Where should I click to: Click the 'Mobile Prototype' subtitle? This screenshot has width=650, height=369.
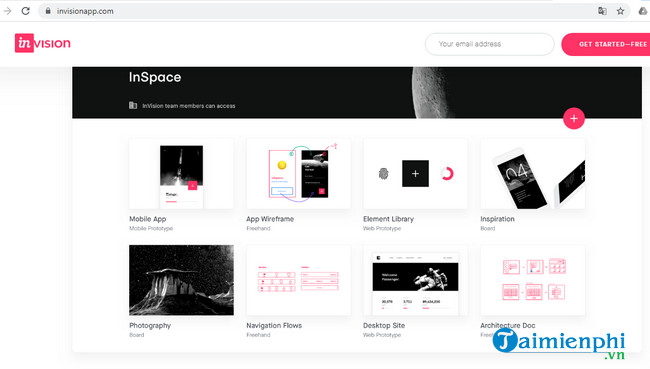click(x=151, y=228)
